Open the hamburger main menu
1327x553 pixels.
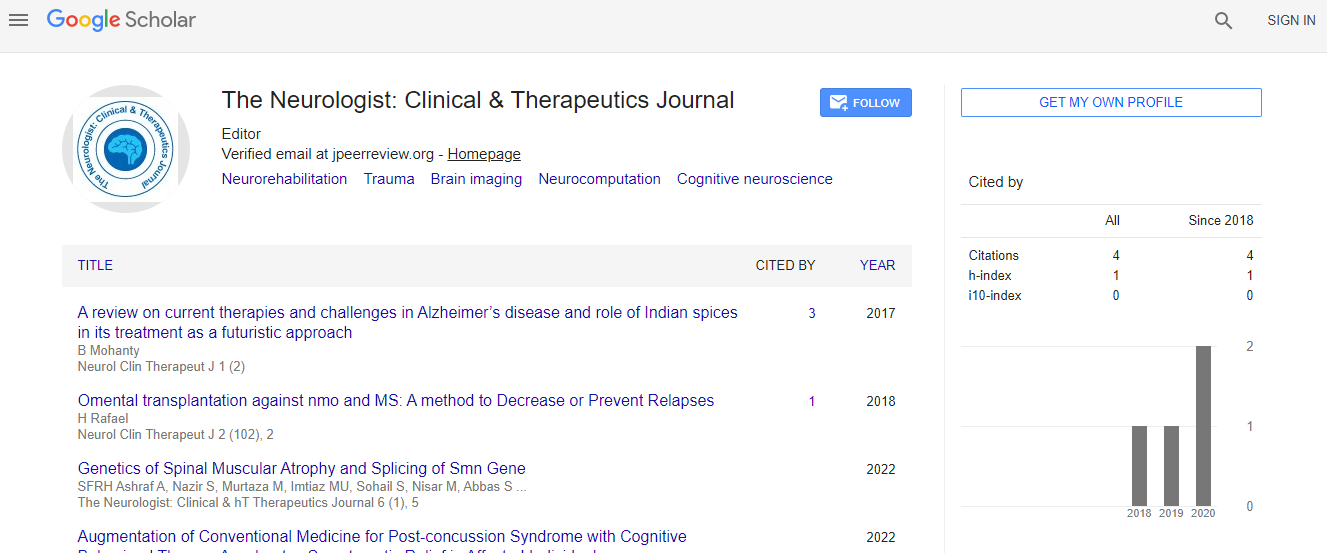click(x=18, y=20)
